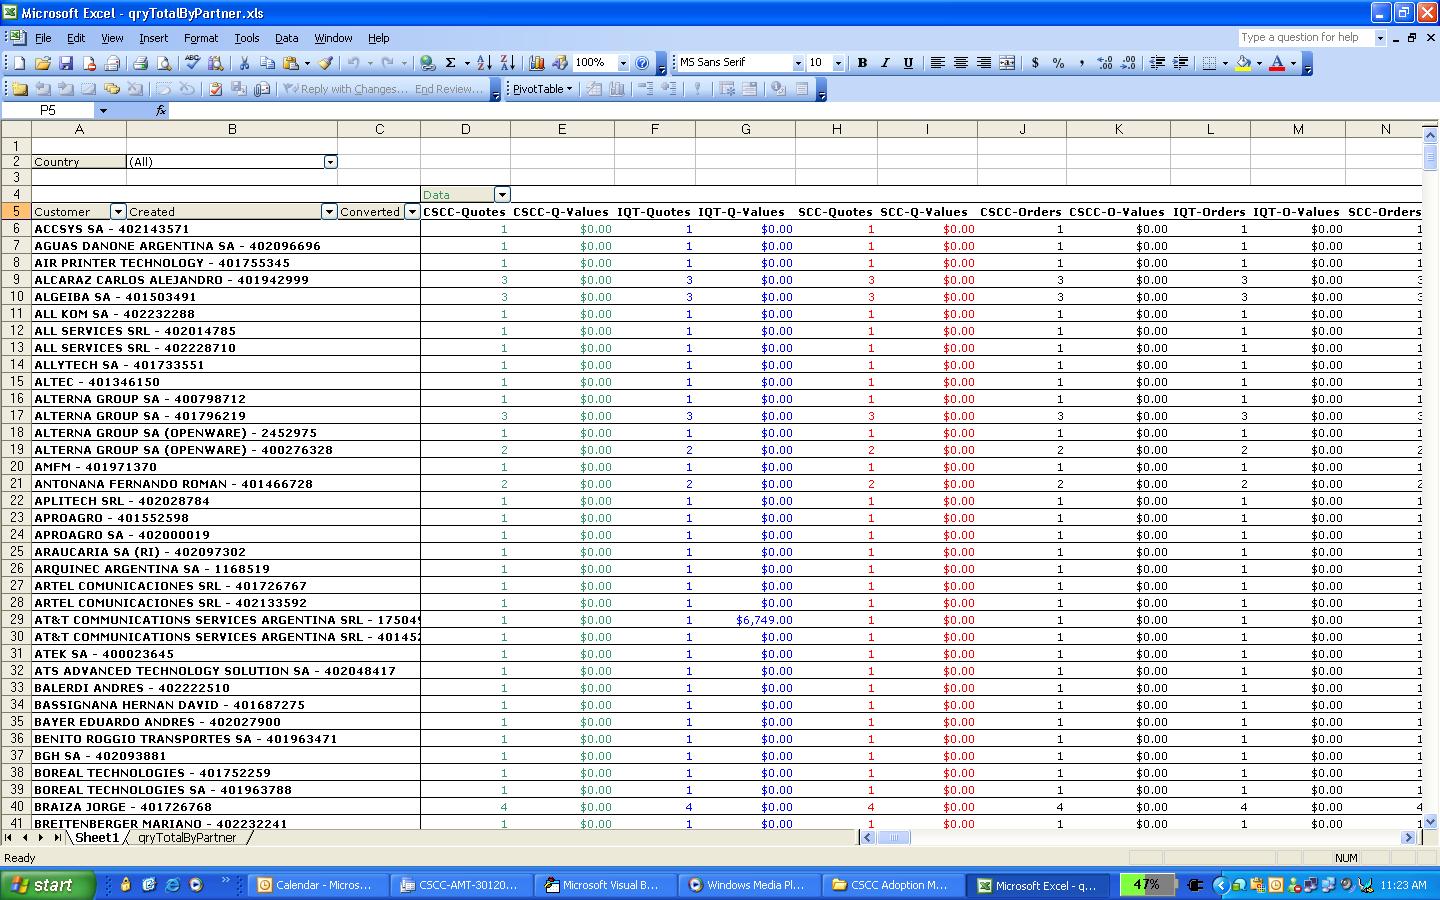Image resolution: width=1440 pixels, height=900 pixels.
Task: Open the Converted field dropdown
Action: coord(412,212)
